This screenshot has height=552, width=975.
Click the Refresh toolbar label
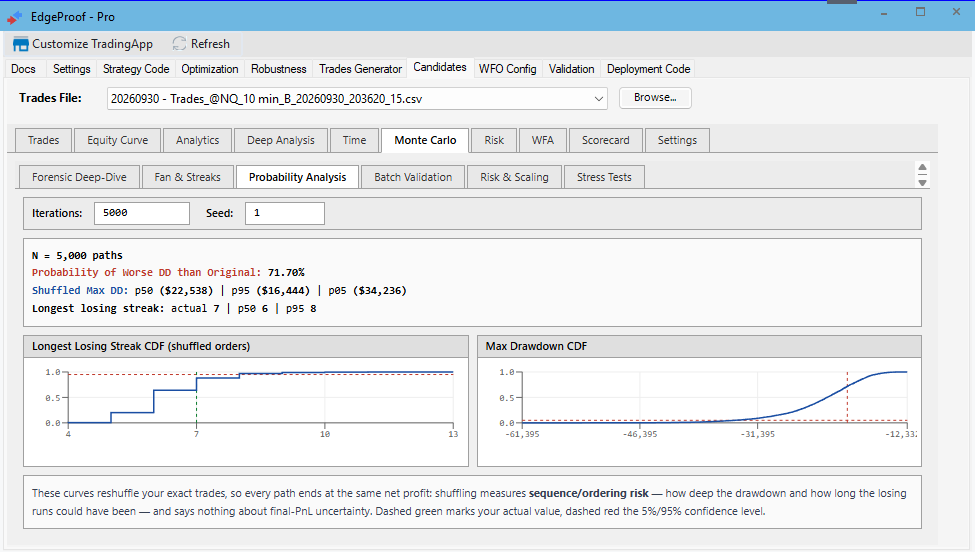210,44
